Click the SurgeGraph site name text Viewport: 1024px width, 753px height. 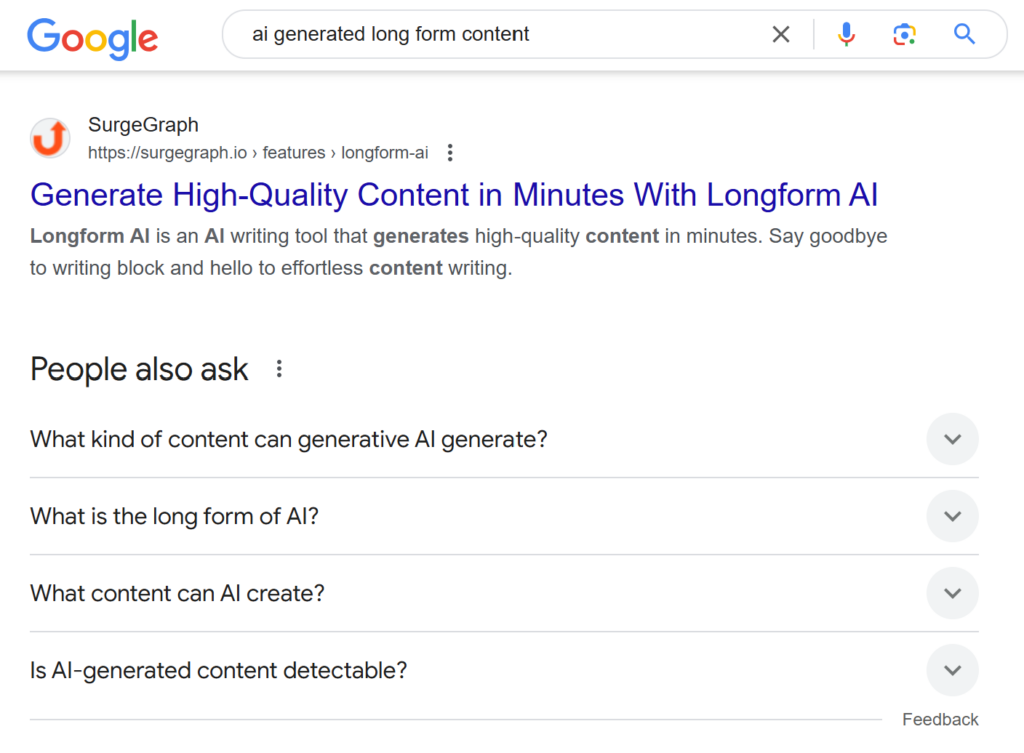pos(143,124)
